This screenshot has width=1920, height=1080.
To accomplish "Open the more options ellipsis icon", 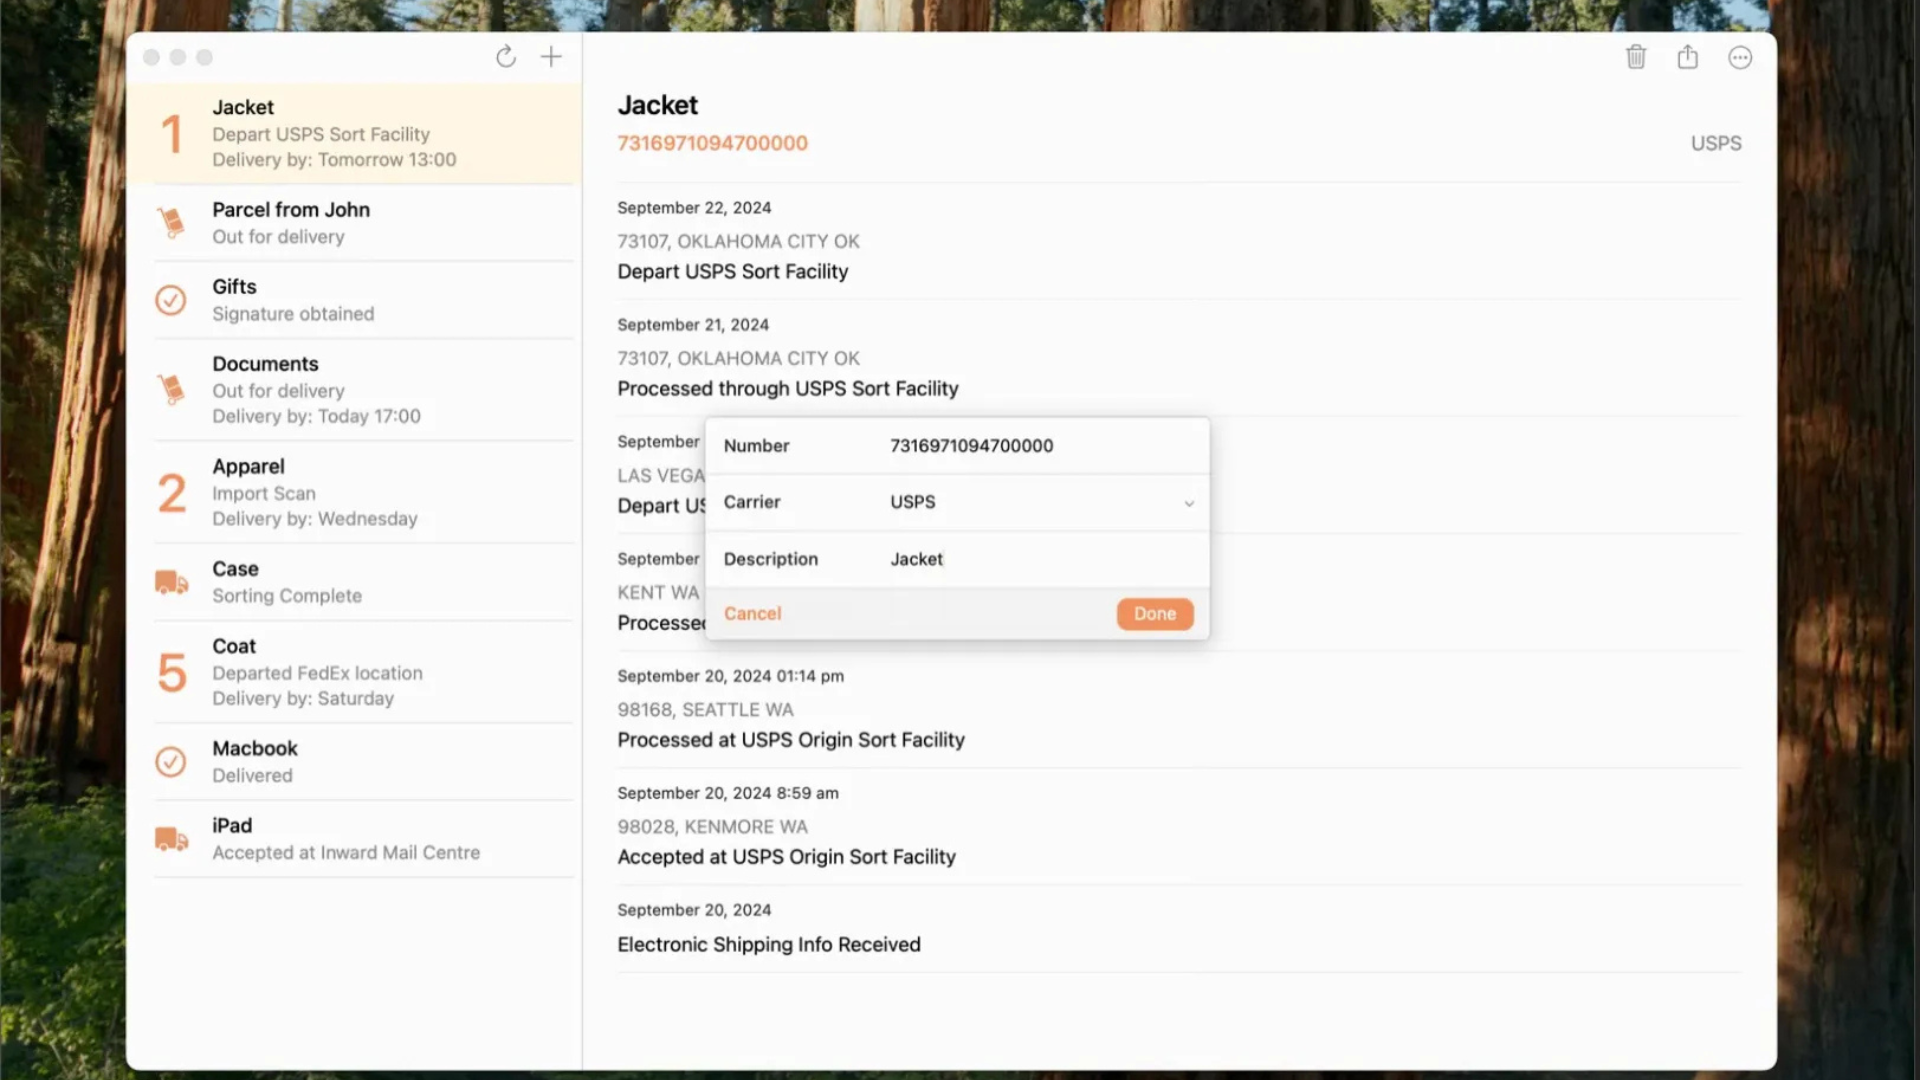I will (x=1740, y=58).
